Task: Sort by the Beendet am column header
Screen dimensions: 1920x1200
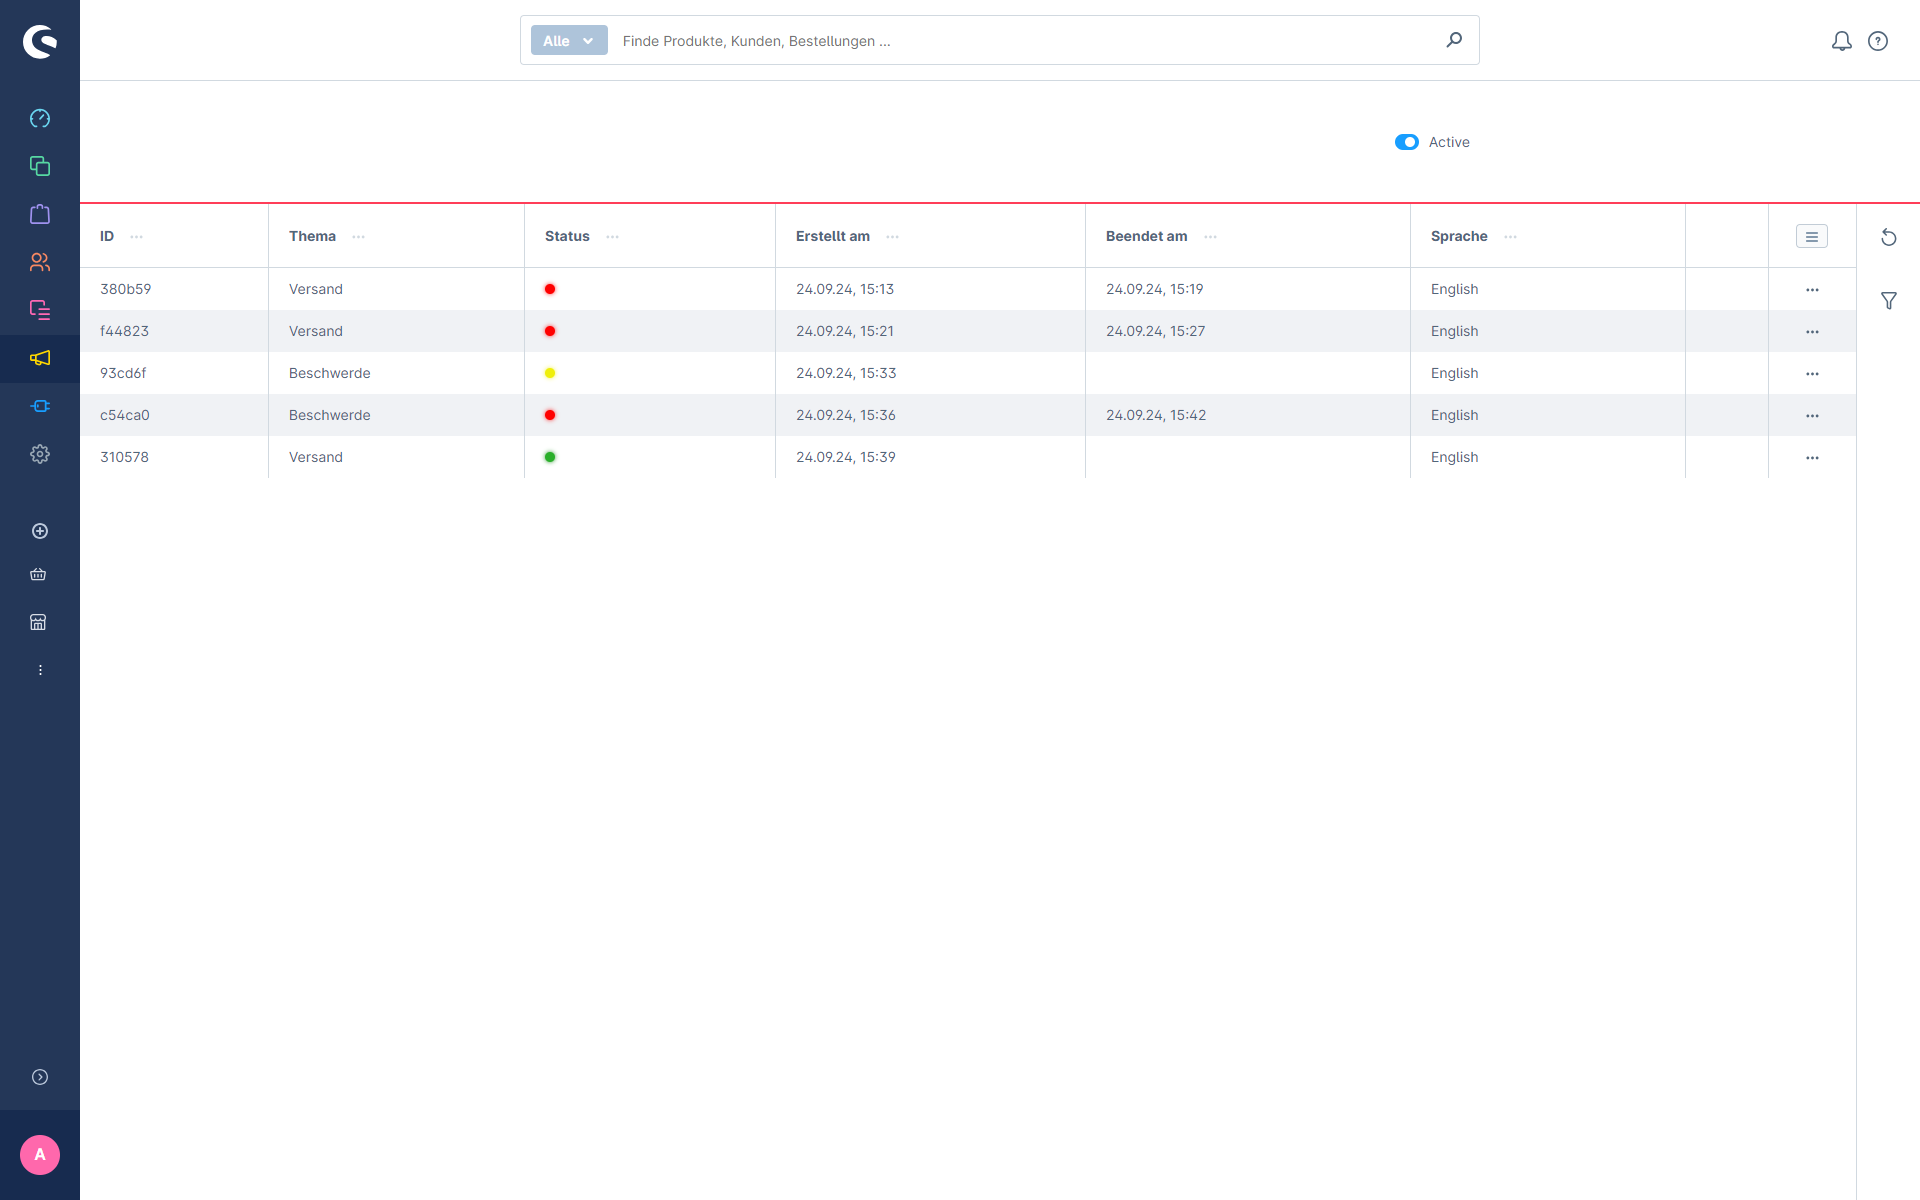Action: point(1146,236)
